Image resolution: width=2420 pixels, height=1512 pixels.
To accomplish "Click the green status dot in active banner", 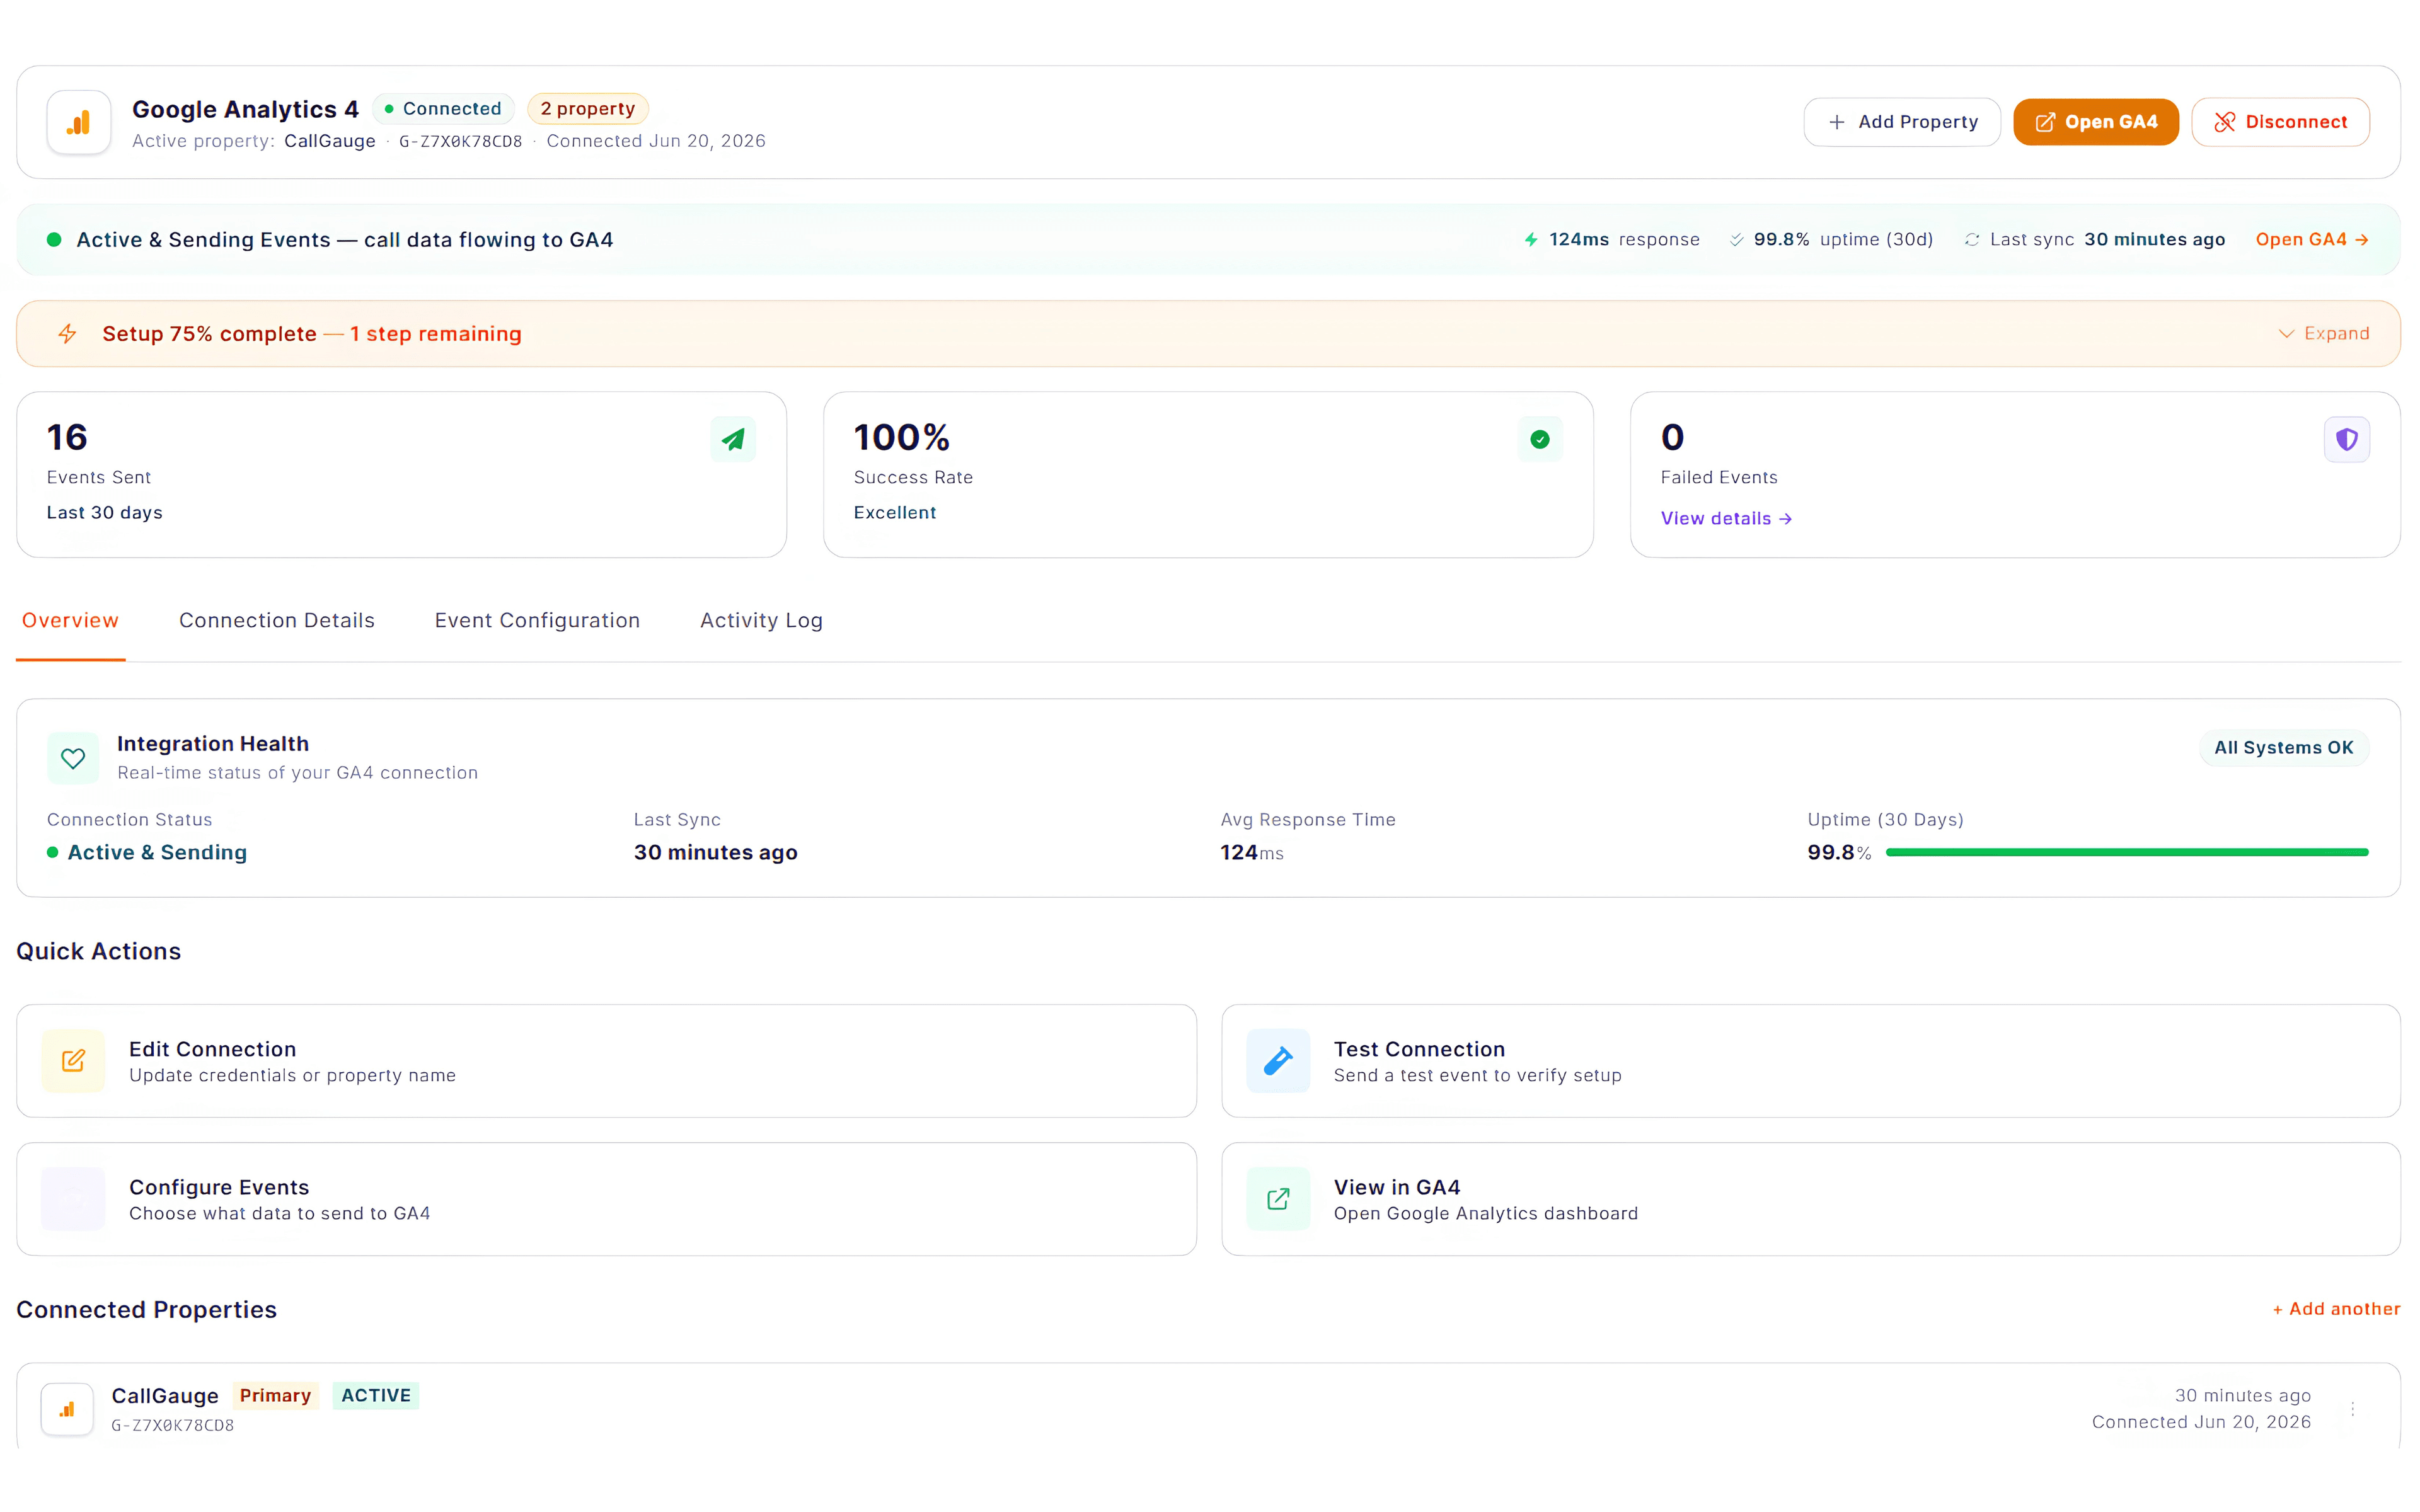I will 54,240.
